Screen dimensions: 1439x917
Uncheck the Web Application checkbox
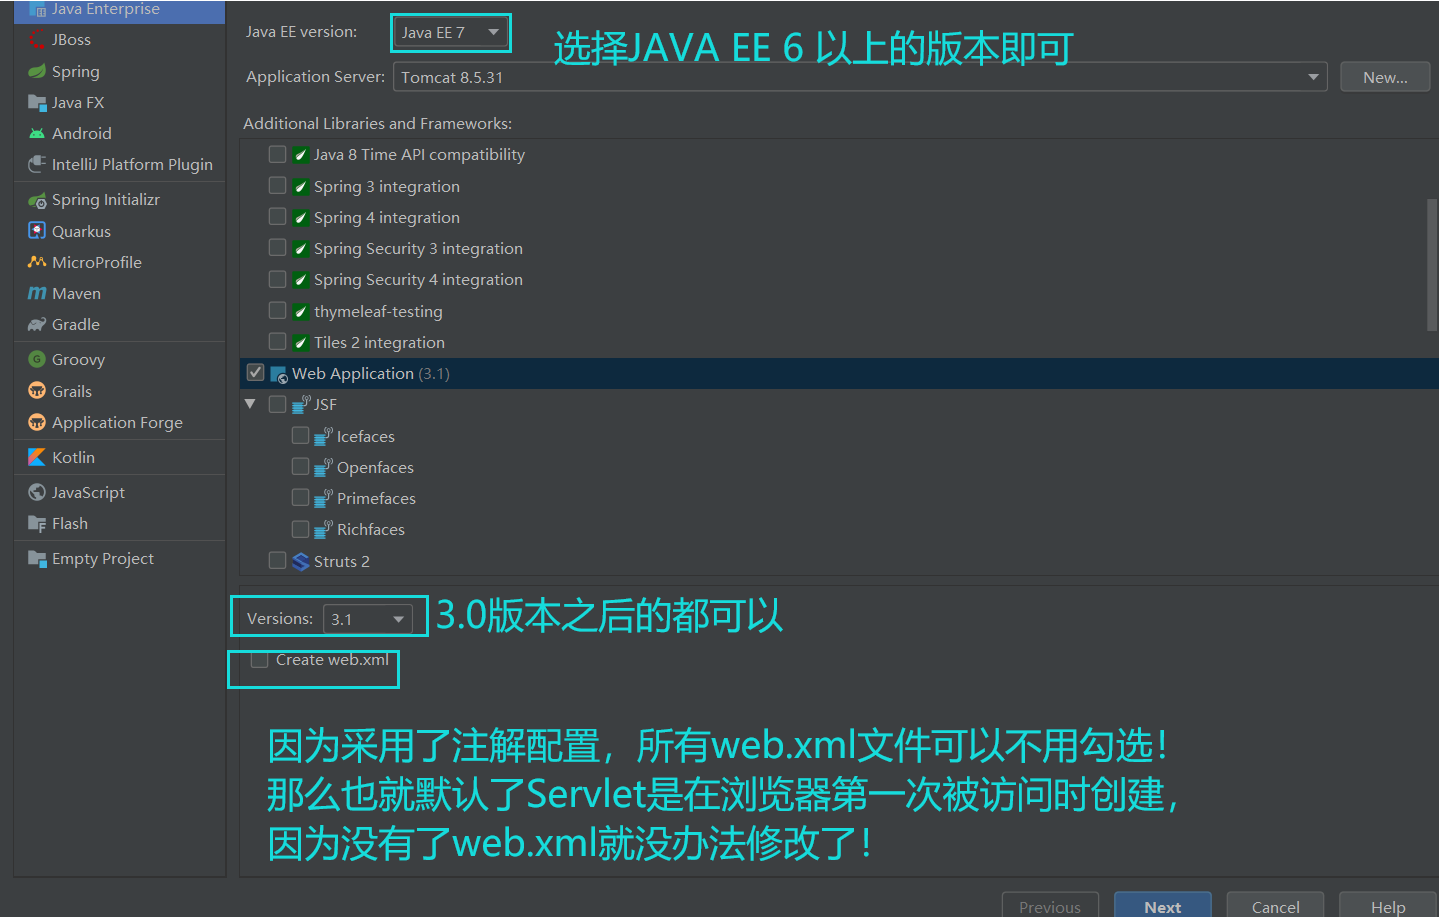[x=256, y=372]
